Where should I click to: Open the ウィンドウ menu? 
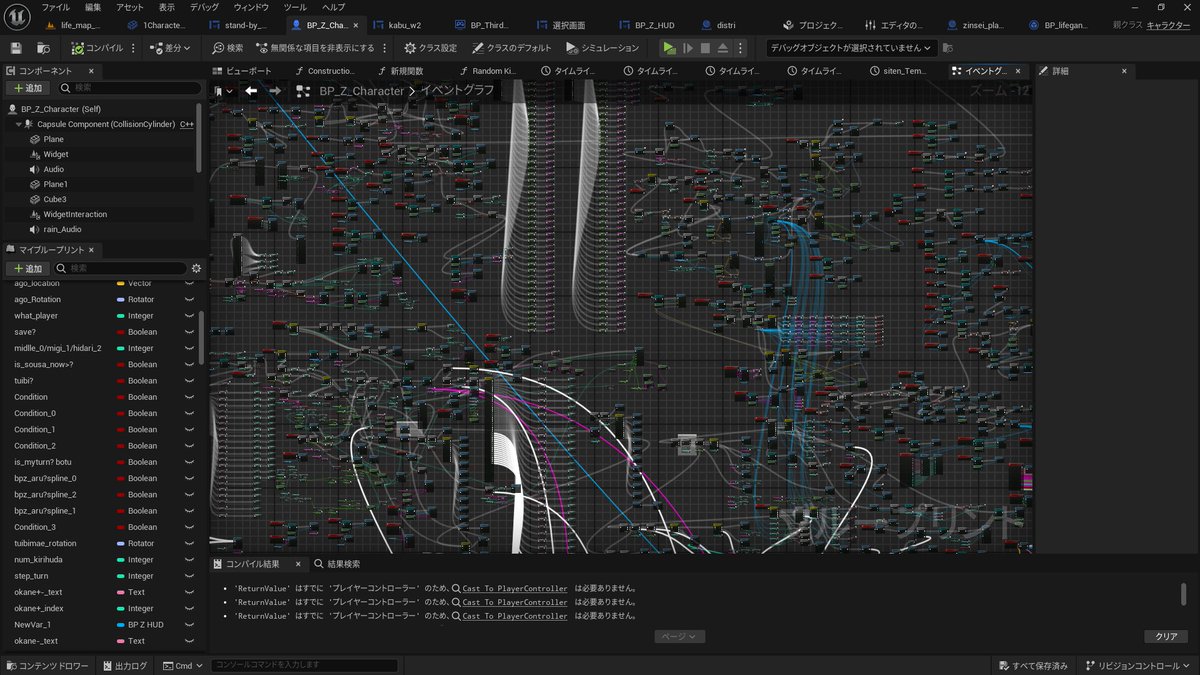(x=249, y=7)
